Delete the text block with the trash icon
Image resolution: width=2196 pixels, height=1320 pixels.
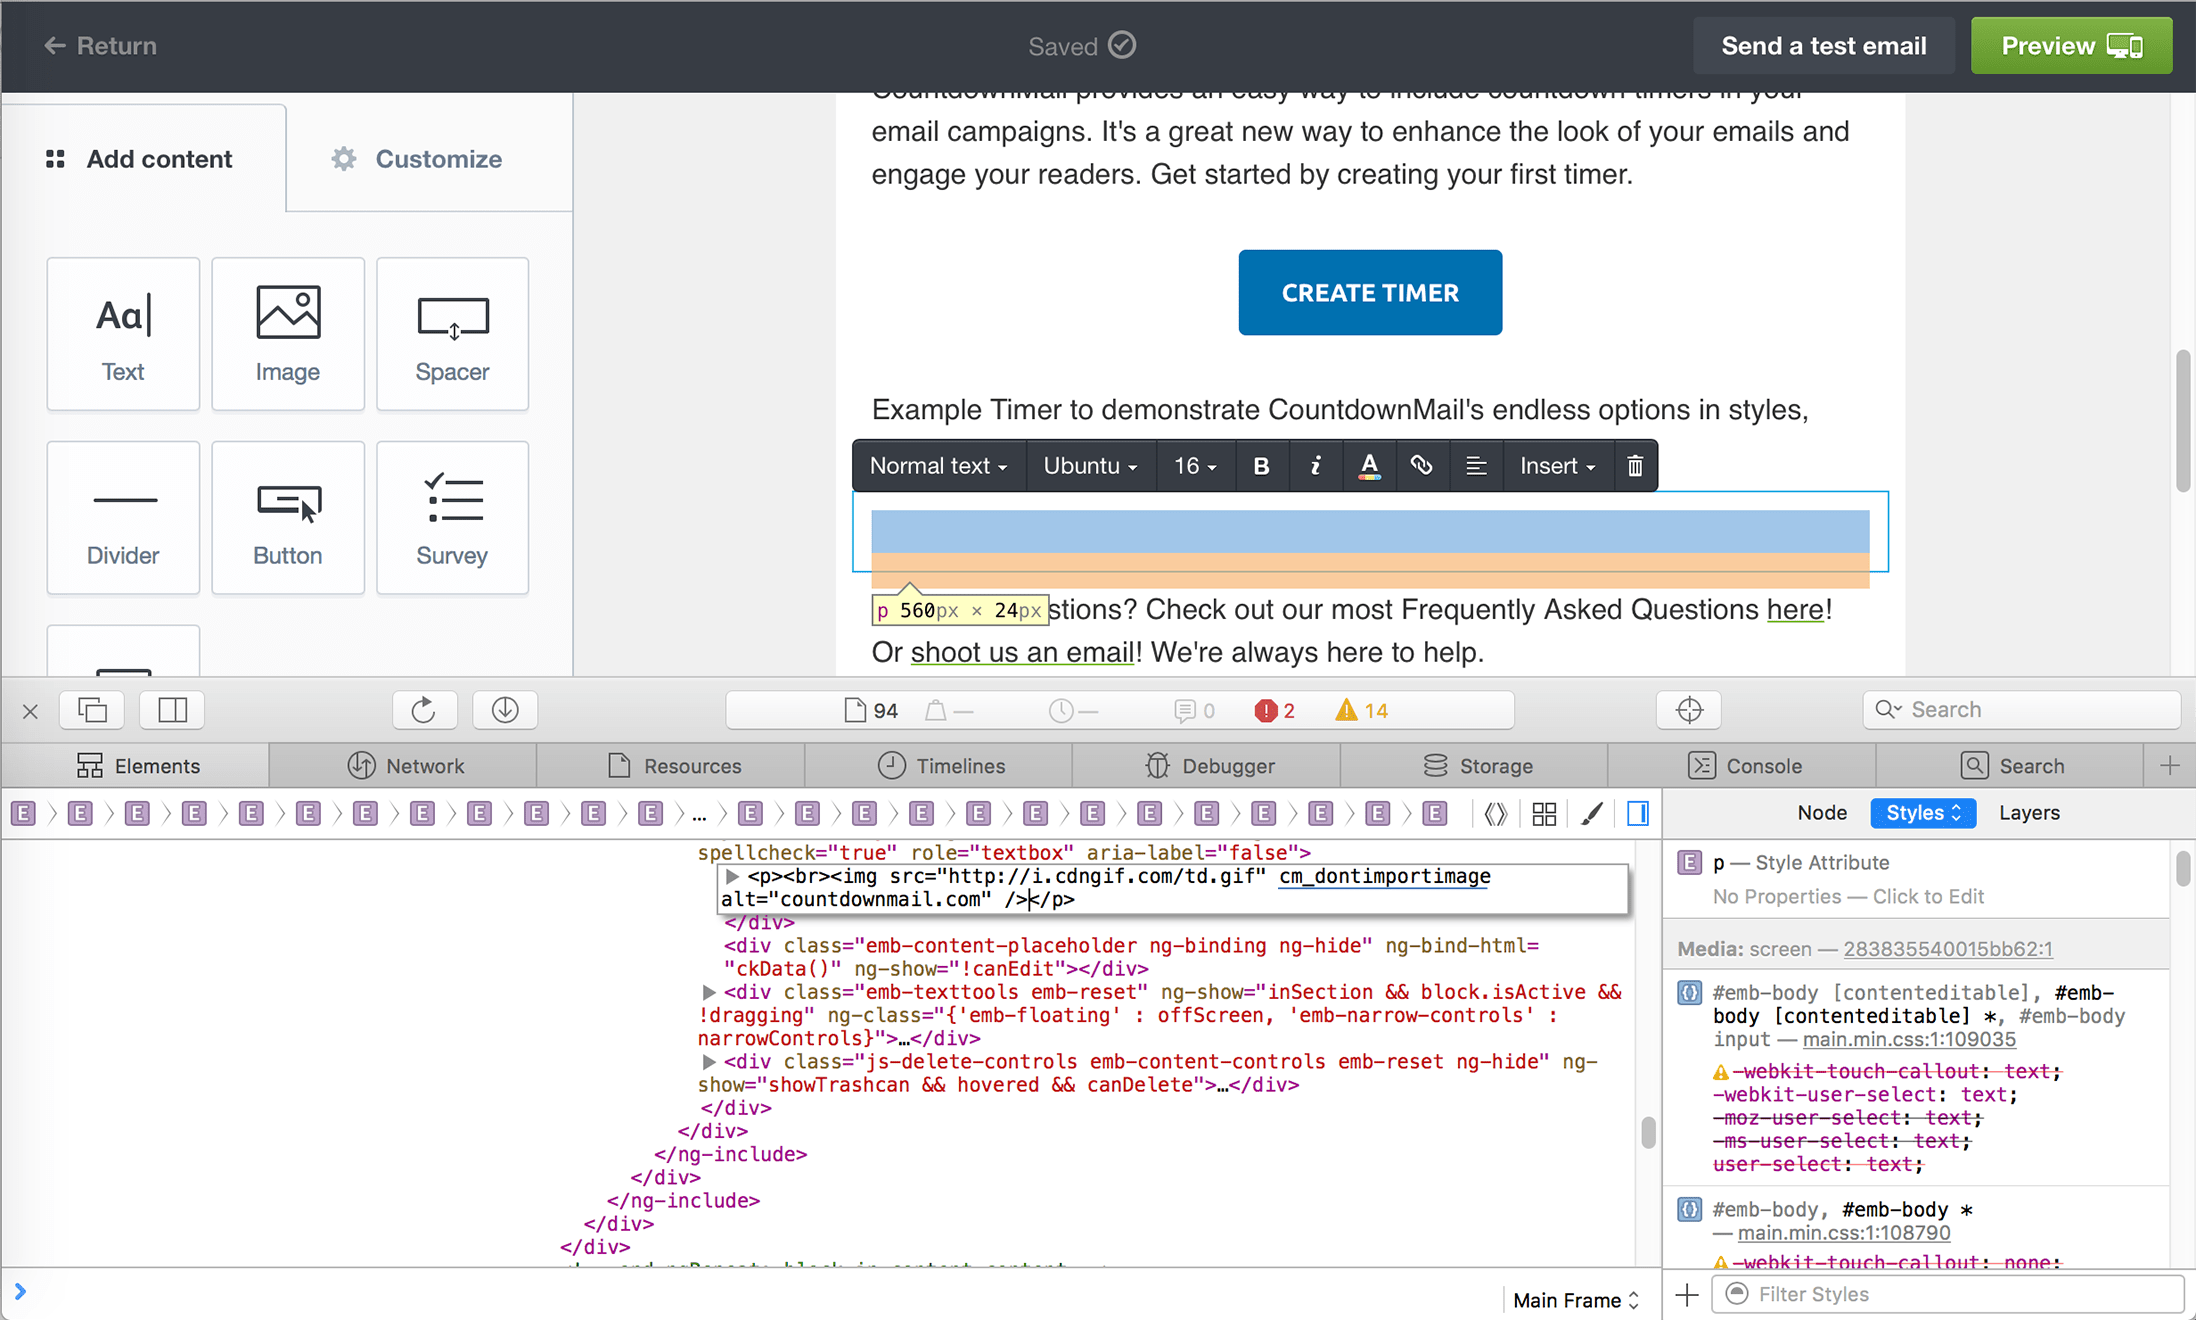(1635, 465)
